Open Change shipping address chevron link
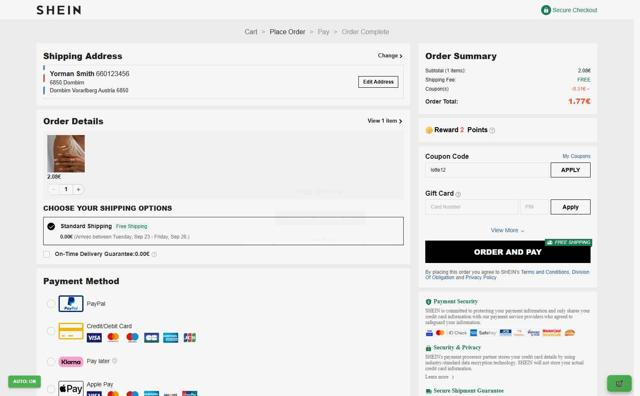 (x=390, y=56)
